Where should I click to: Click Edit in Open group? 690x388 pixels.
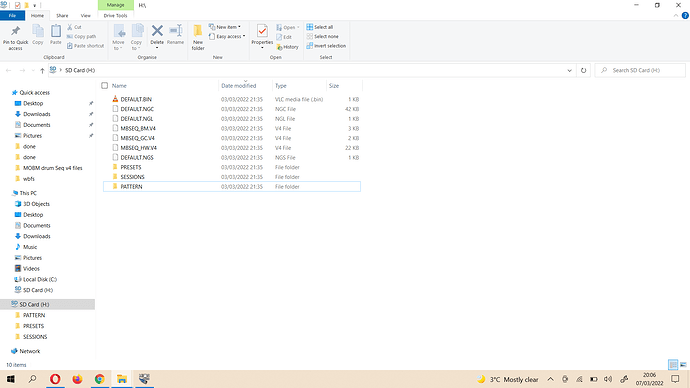click(284, 37)
